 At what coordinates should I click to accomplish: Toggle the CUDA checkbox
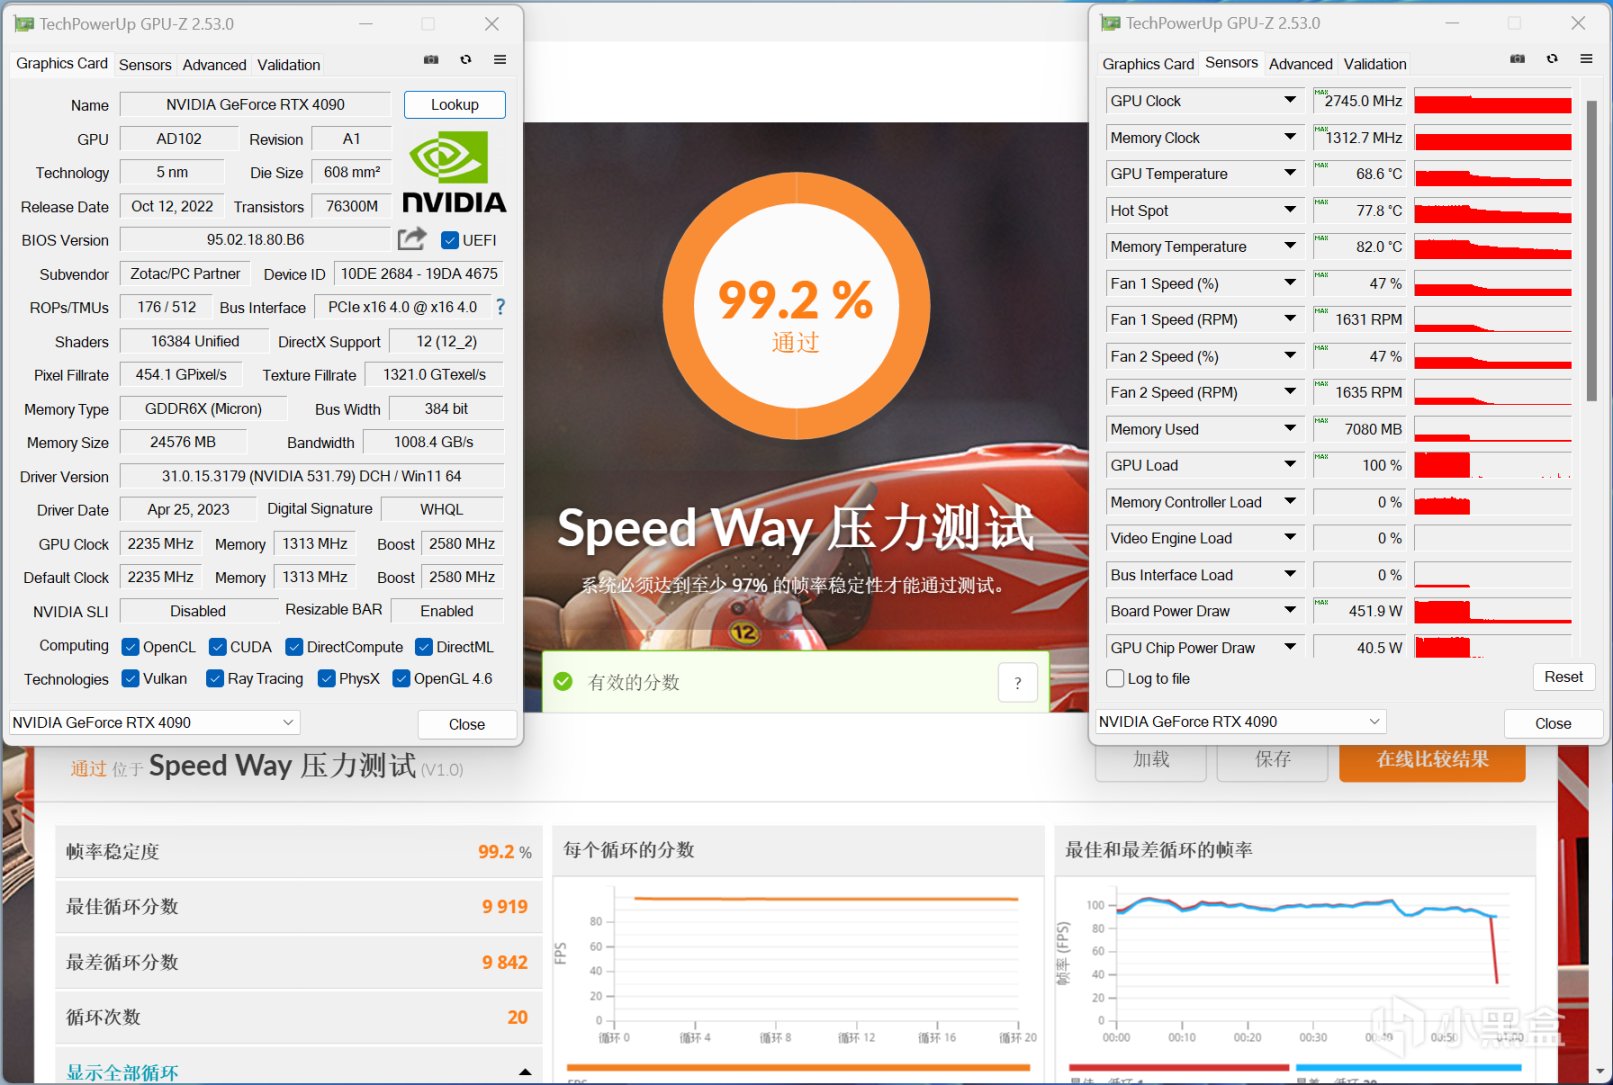[217, 647]
